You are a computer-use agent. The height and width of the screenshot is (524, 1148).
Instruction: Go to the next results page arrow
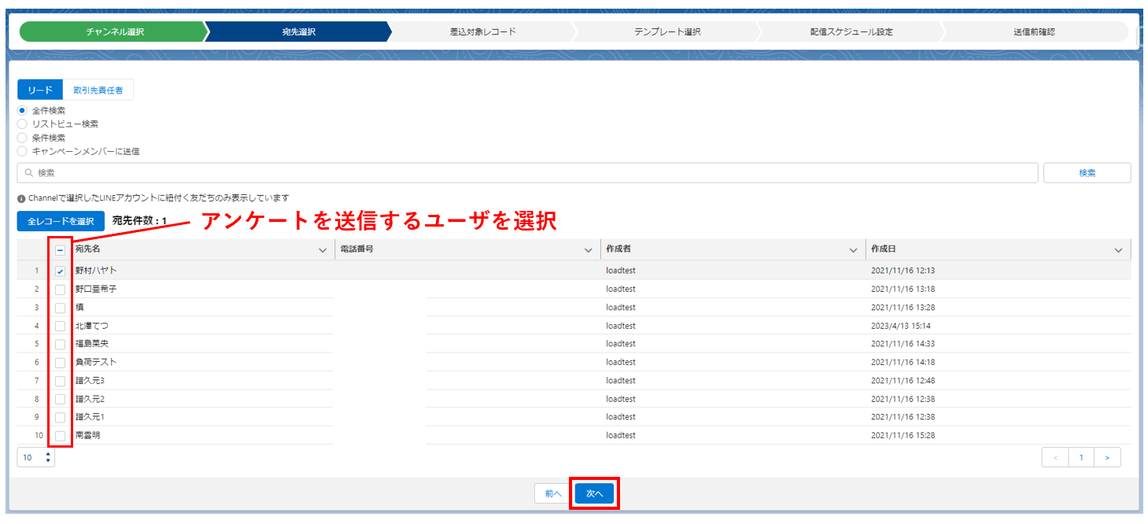(1108, 457)
